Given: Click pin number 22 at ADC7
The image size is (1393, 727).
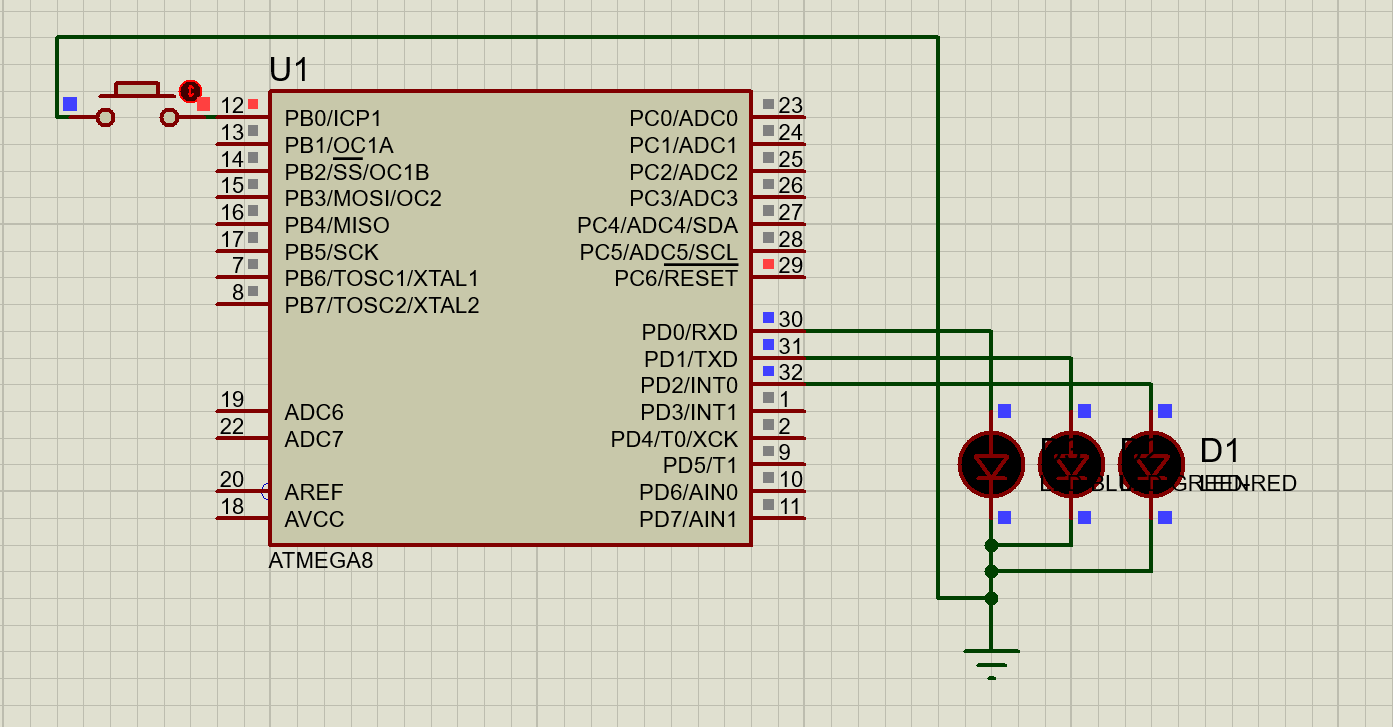Looking at the screenshot, I should pos(232,426).
